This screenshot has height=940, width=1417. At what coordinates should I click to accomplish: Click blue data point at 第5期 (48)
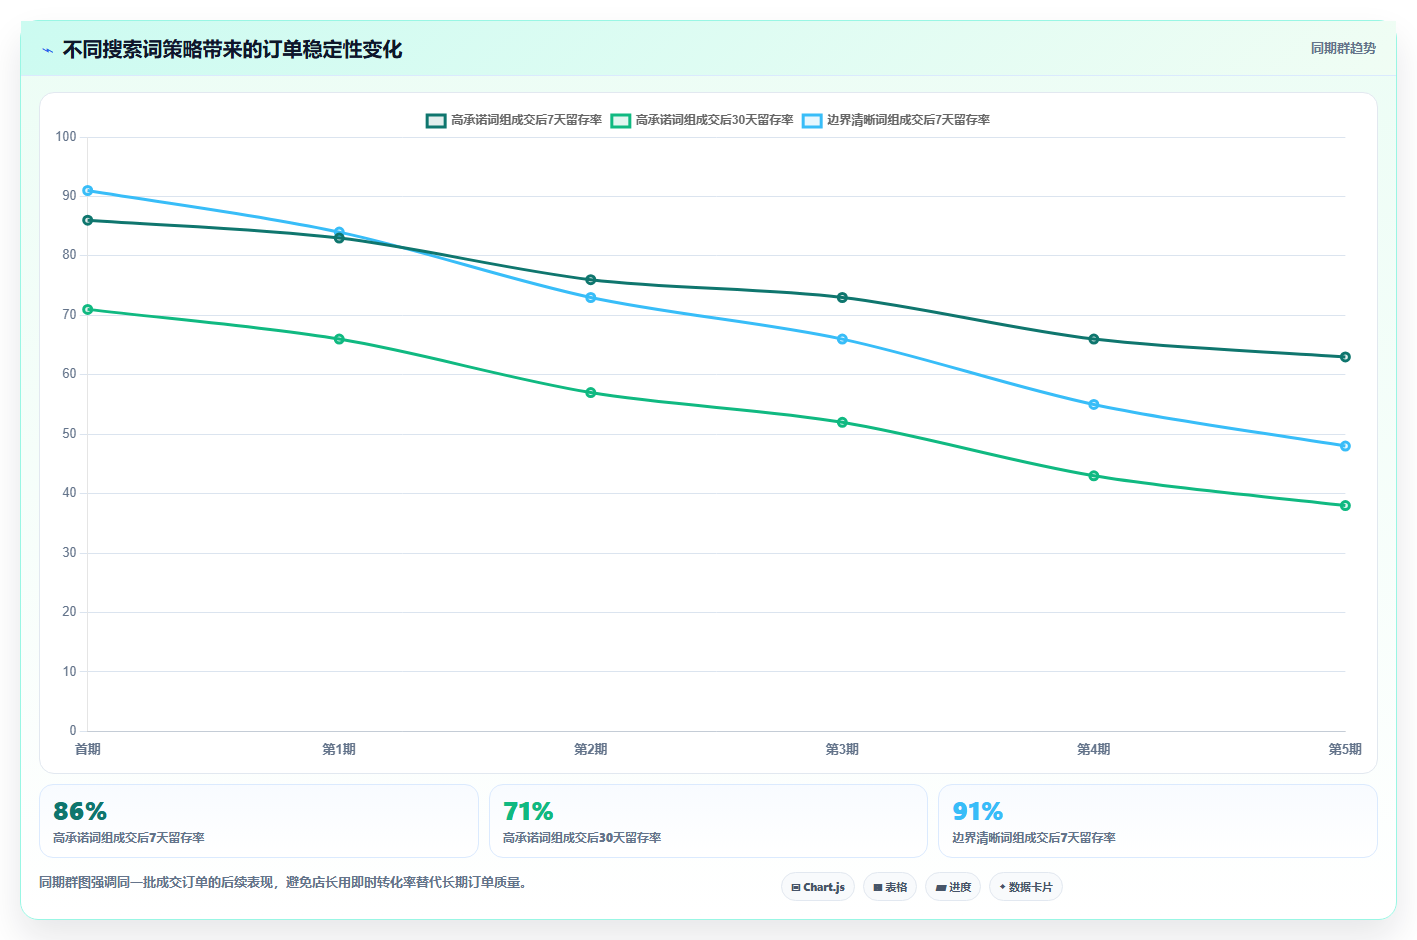(x=1345, y=446)
